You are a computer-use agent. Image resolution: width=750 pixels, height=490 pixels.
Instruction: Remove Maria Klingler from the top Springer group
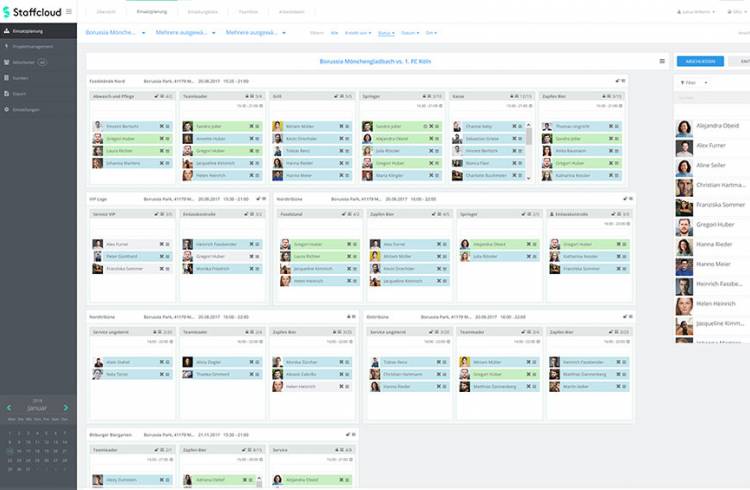[x=431, y=176]
